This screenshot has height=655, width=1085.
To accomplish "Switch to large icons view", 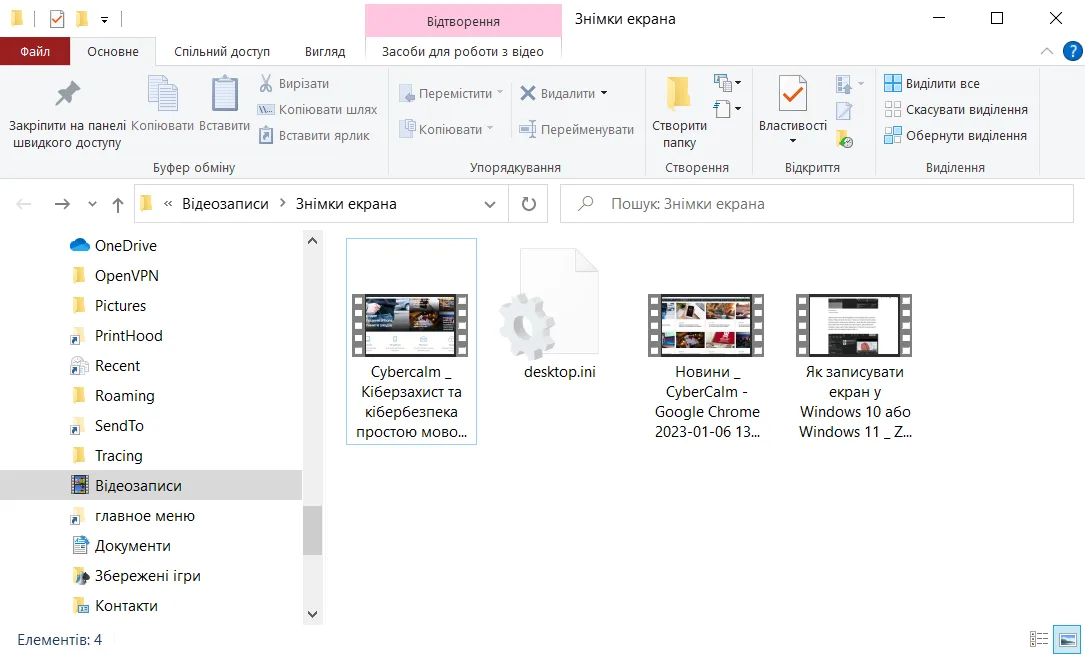I will [x=1068, y=640].
